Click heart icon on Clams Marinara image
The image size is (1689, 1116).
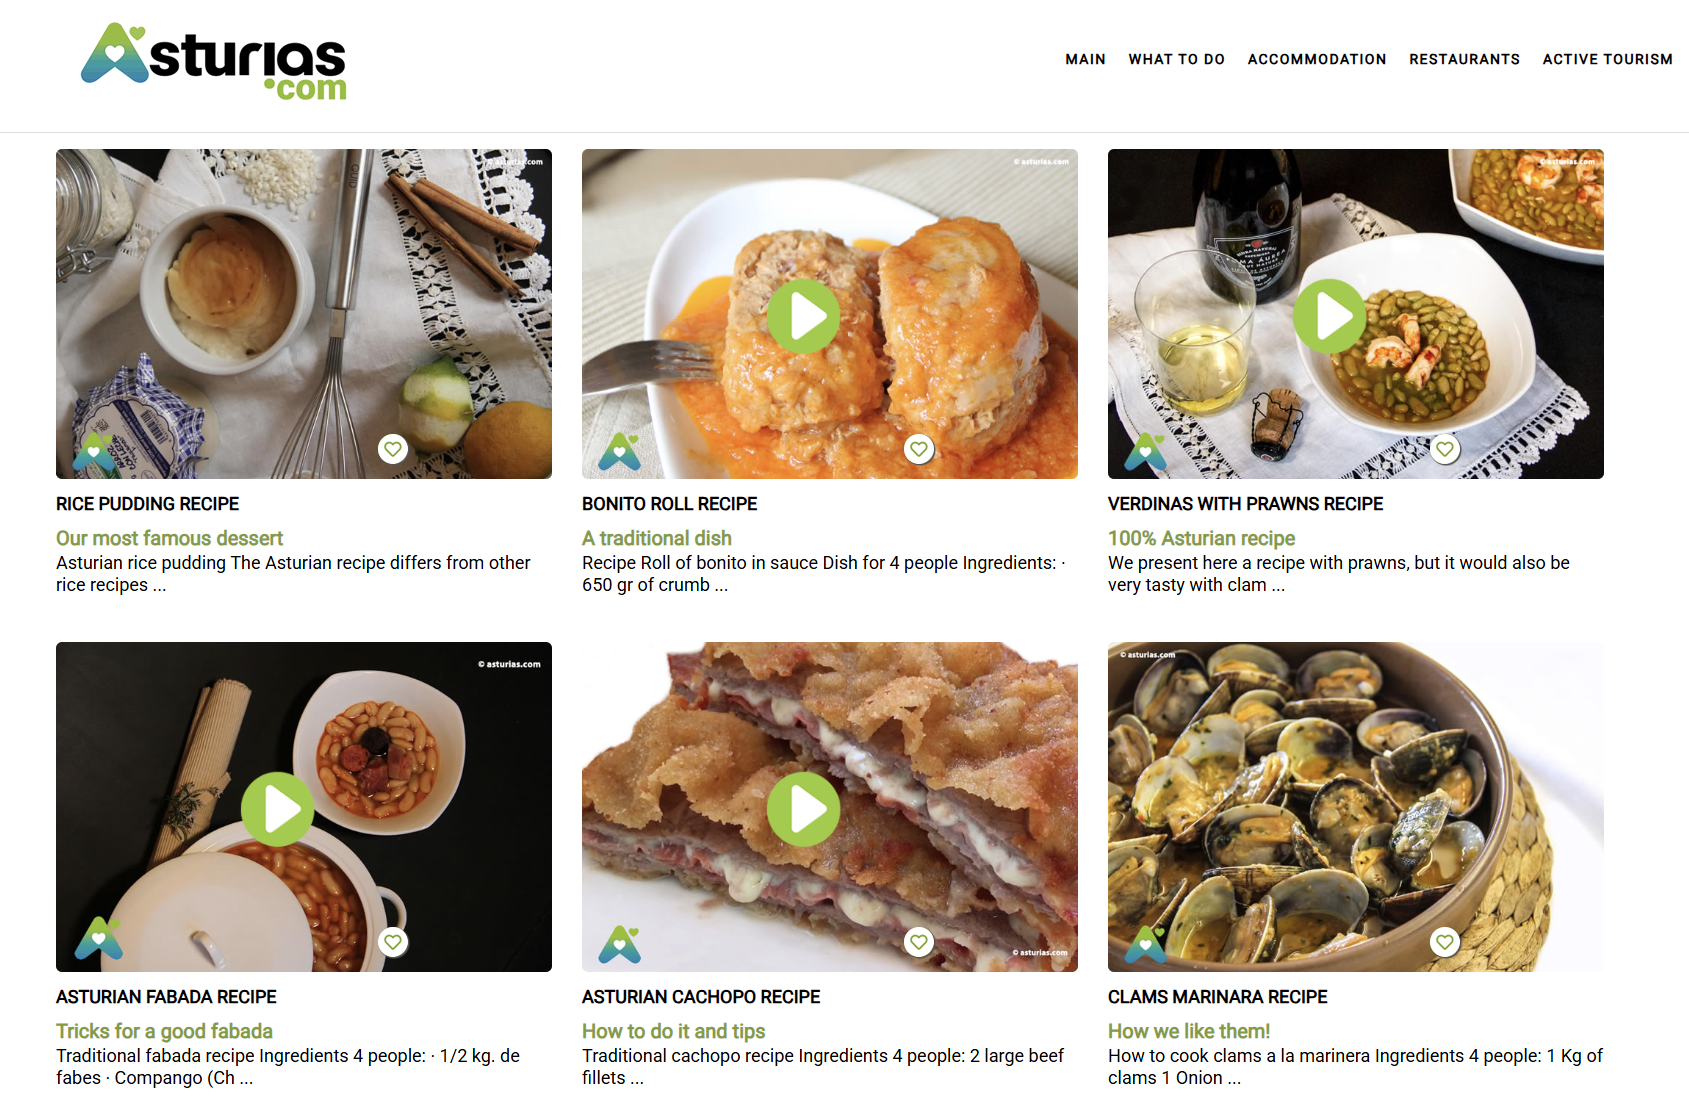(x=1445, y=942)
